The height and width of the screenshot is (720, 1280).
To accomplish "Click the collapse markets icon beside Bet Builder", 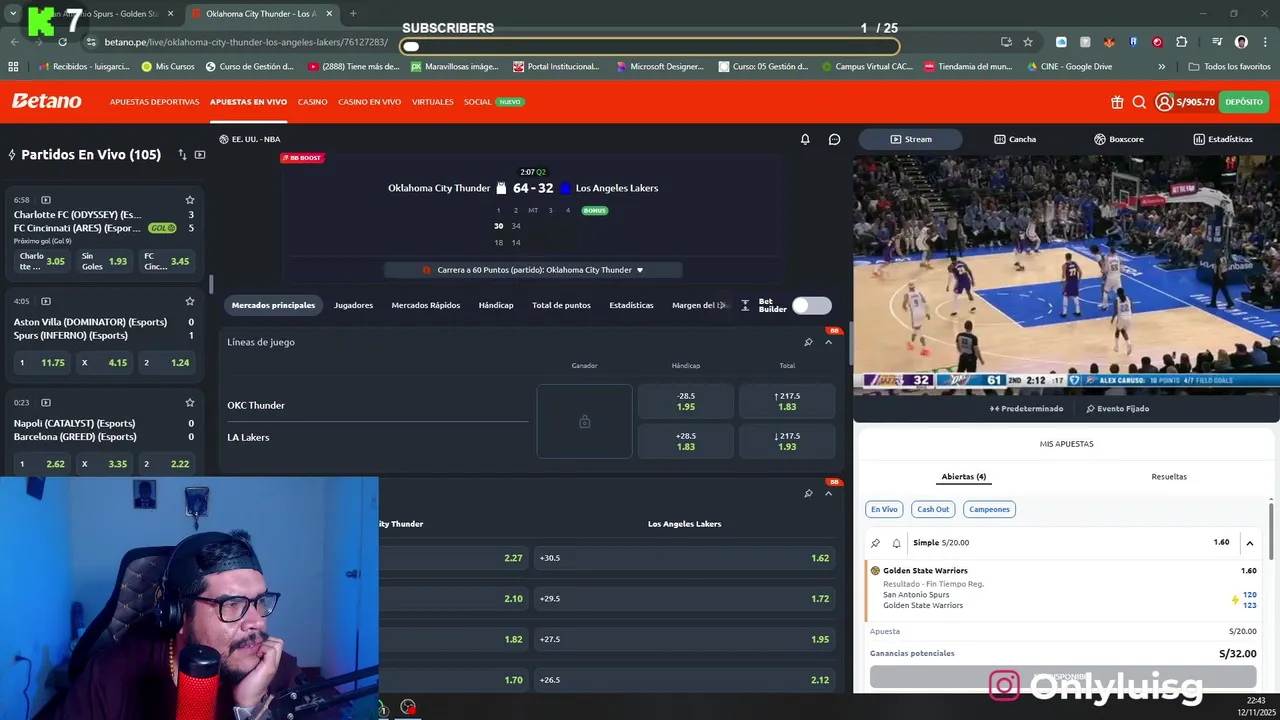I will point(745,305).
